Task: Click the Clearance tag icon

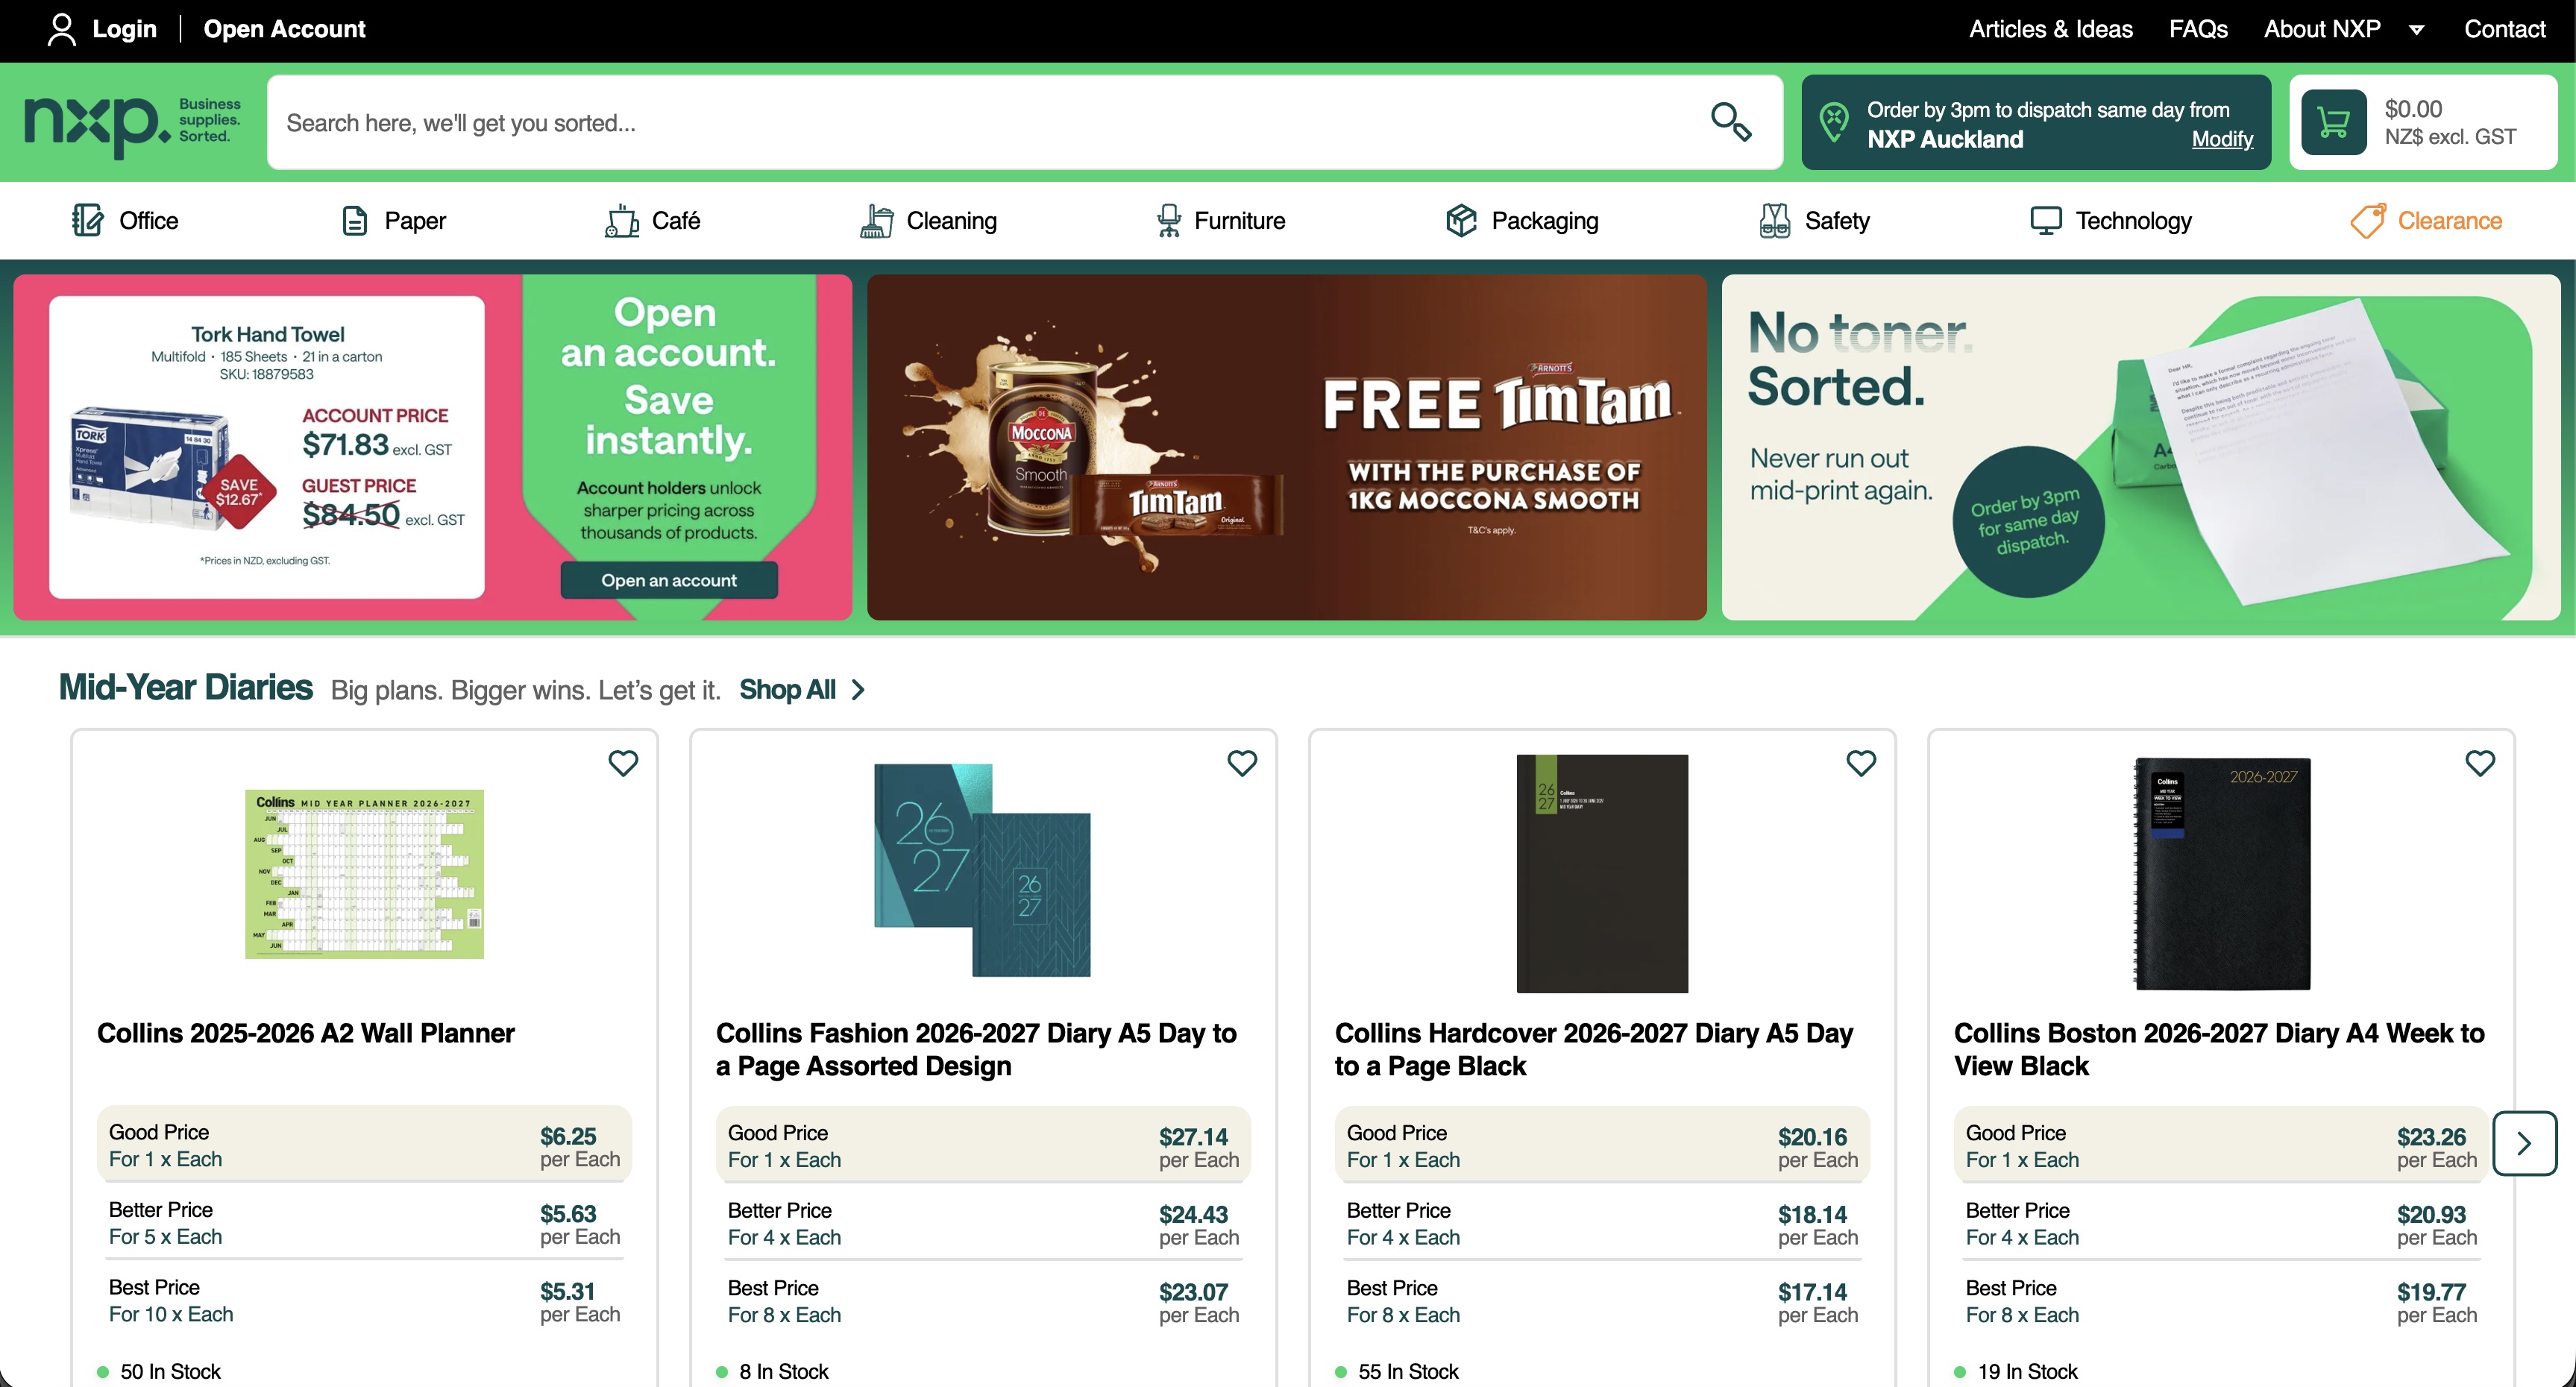Action: coord(2367,220)
